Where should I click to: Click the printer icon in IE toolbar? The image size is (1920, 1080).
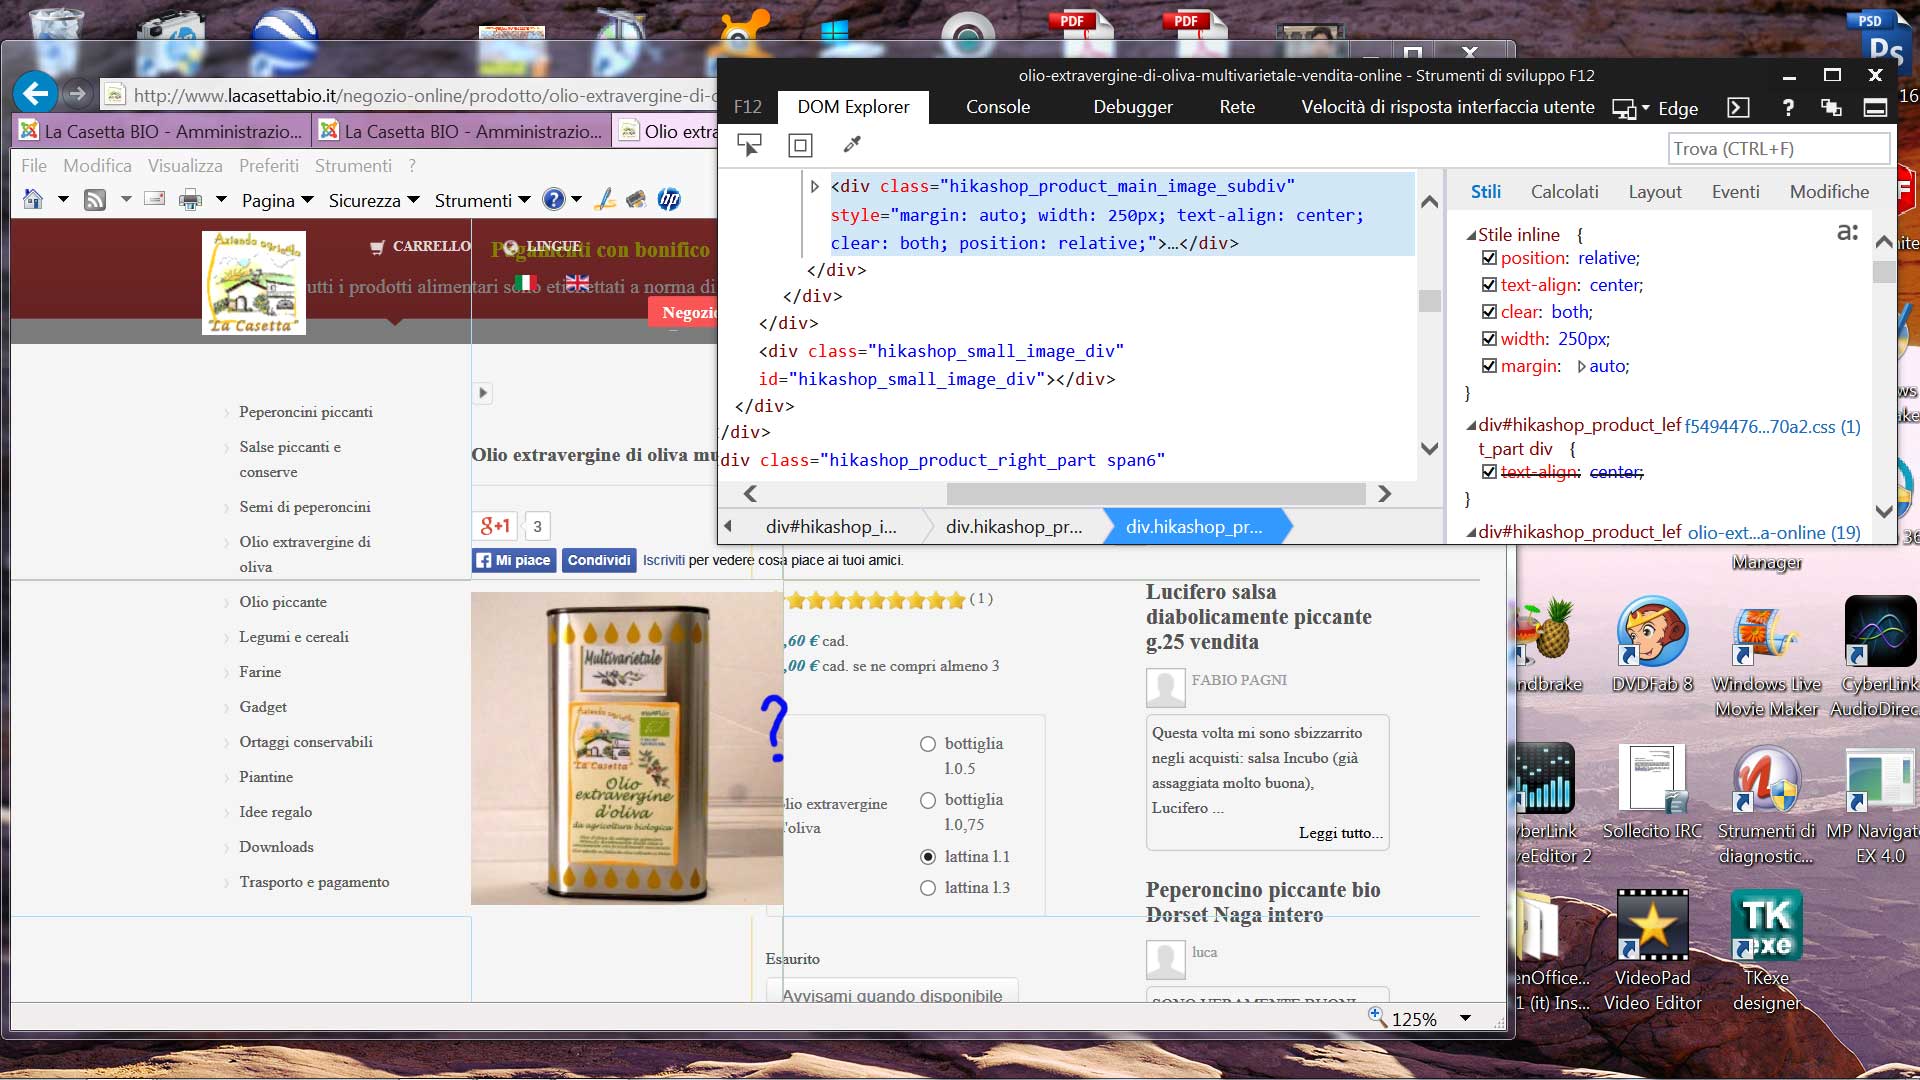190,200
